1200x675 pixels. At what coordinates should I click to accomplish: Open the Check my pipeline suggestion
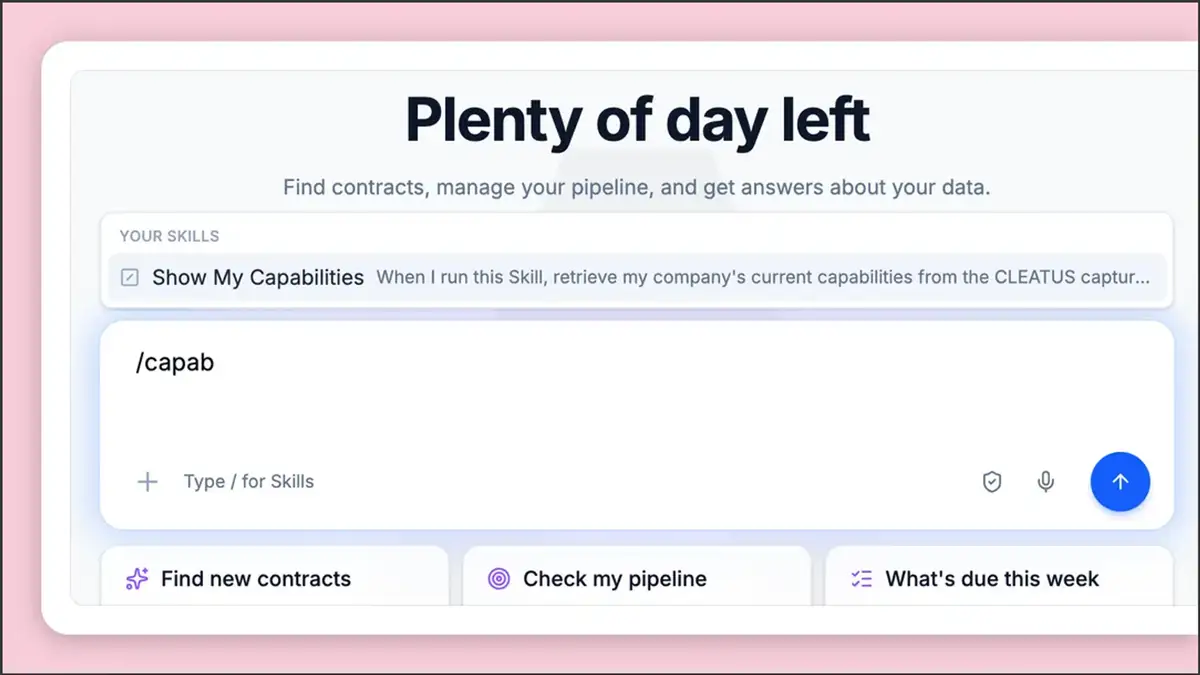click(x=637, y=576)
